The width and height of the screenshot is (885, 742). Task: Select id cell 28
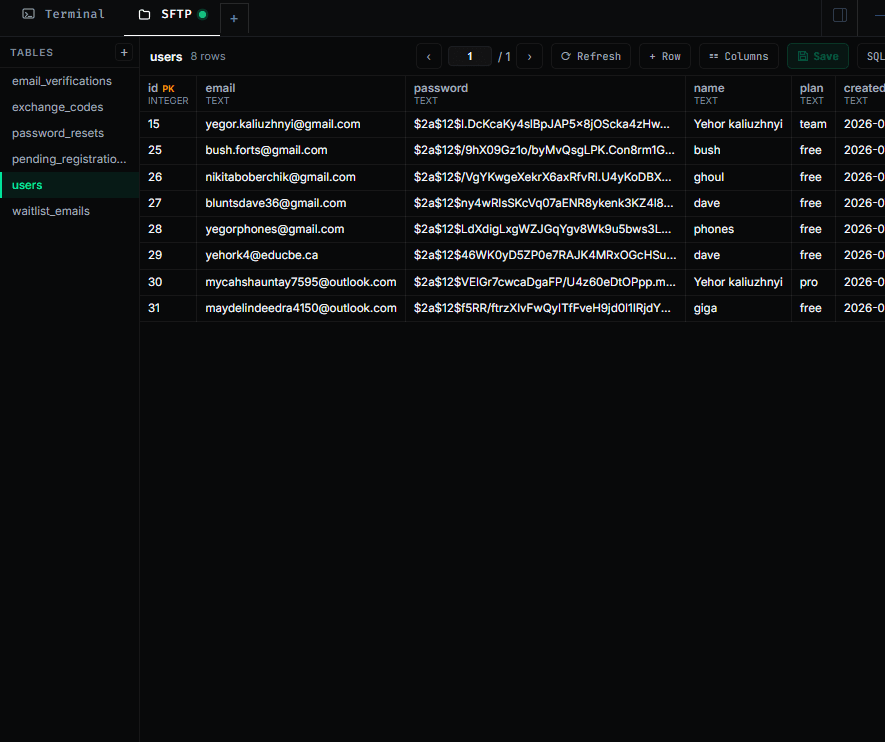pyautogui.click(x=168, y=229)
